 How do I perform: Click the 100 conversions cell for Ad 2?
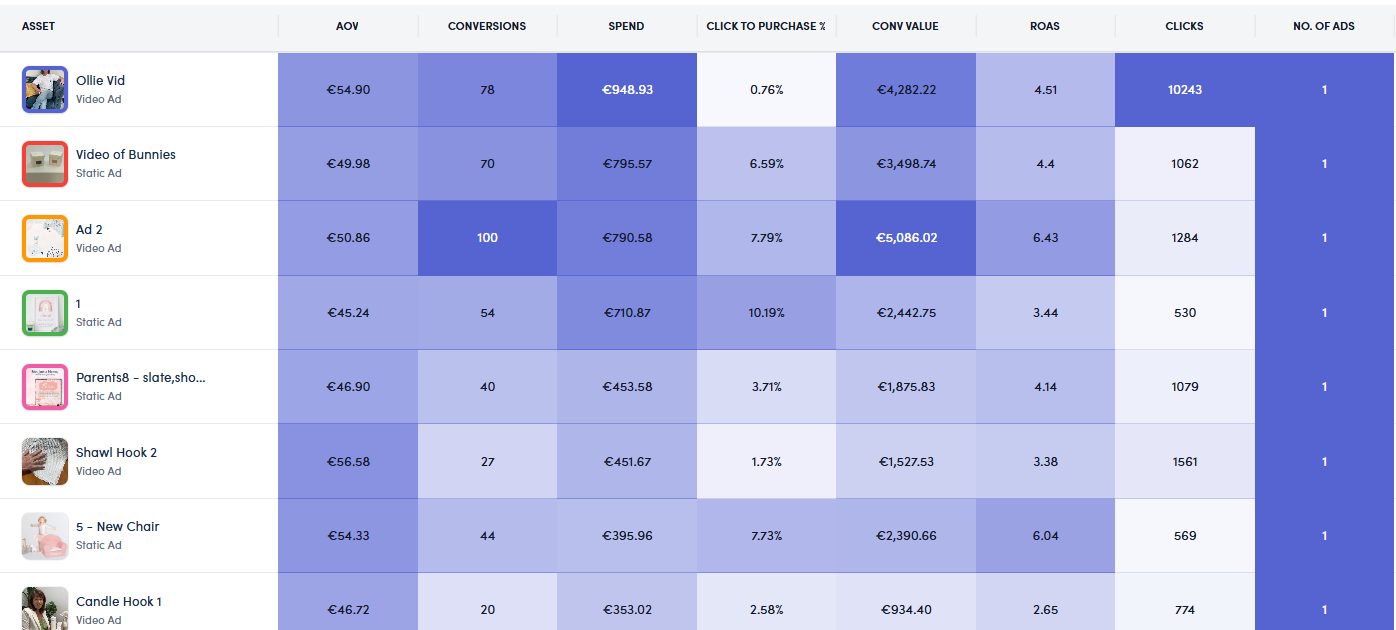coord(487,238)
